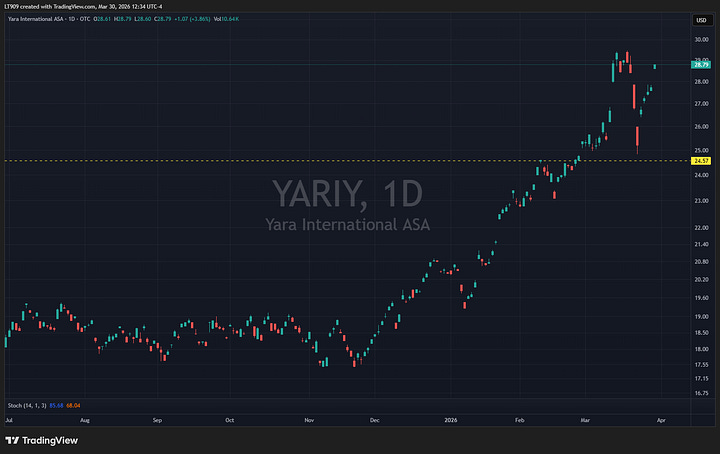Click the 18.00 price axis label
This screenshot has width=720, height=454.
coord(701,349)
